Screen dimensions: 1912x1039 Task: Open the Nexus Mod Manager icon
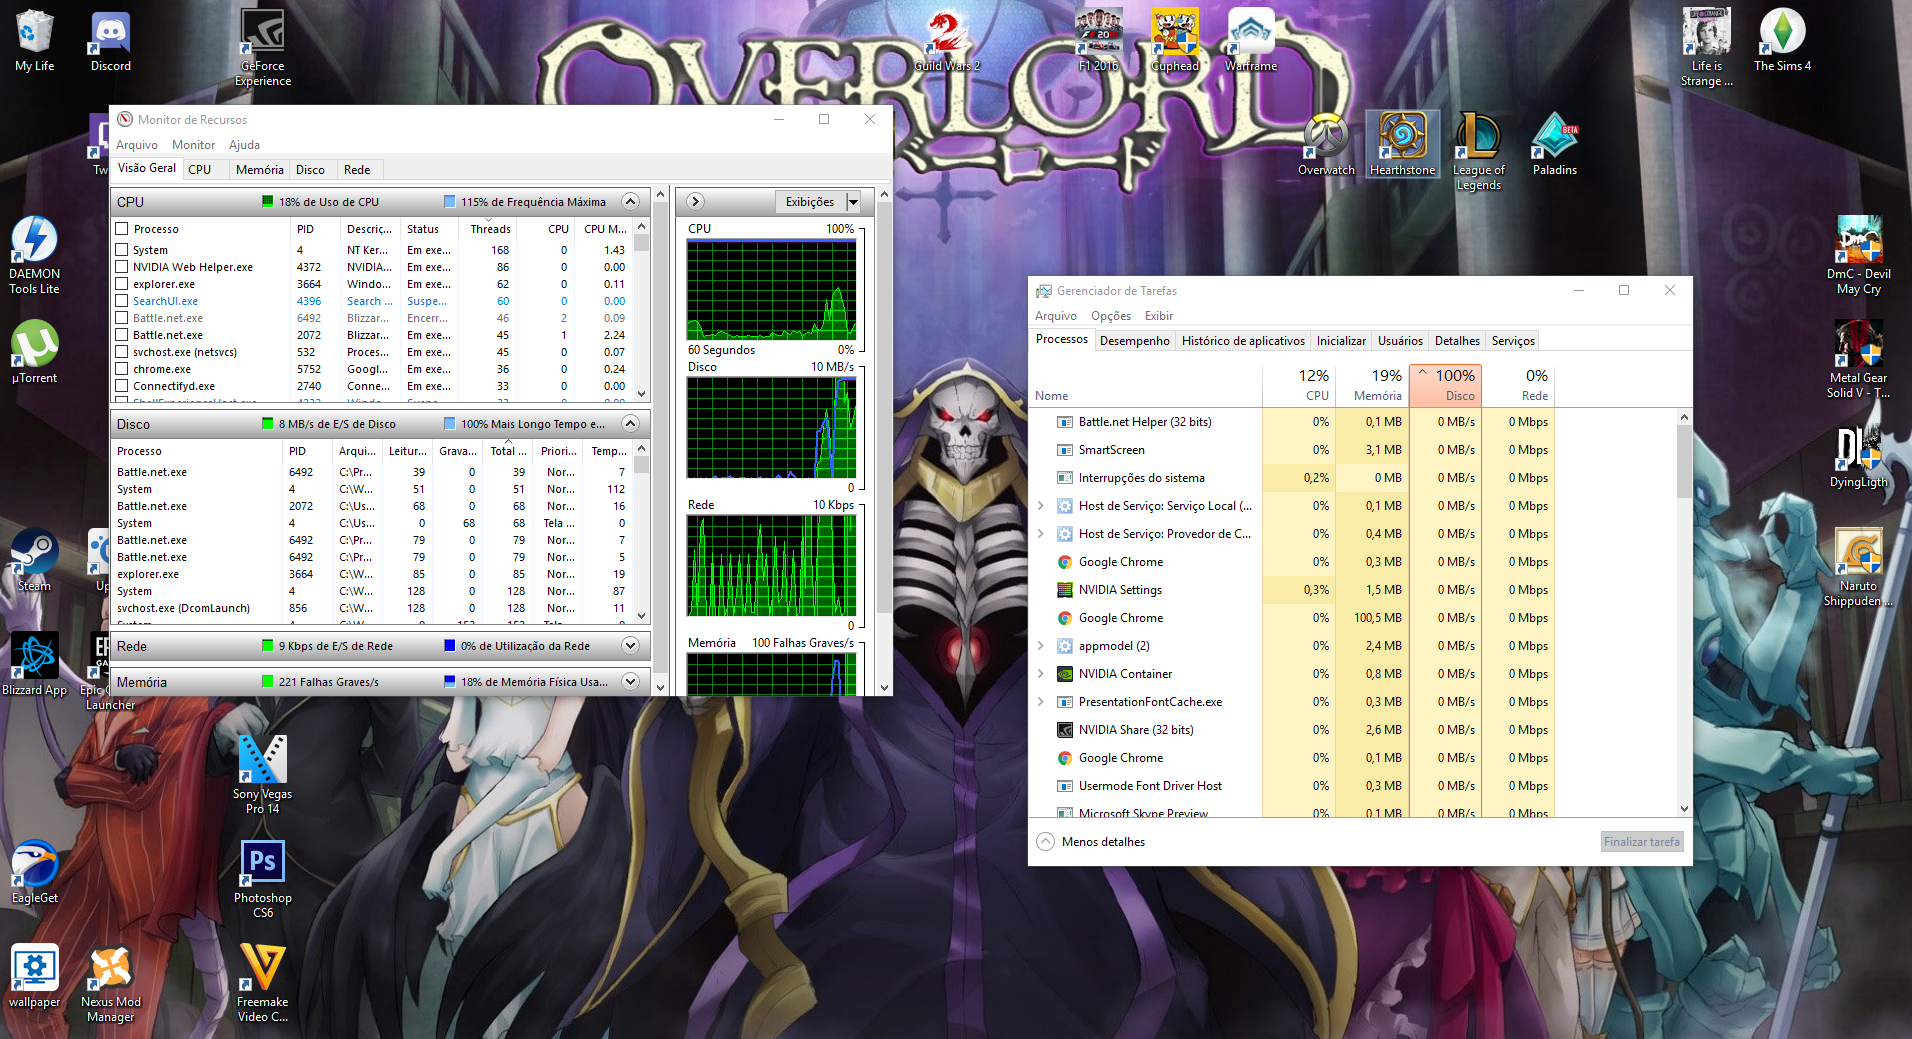[111, 983]
